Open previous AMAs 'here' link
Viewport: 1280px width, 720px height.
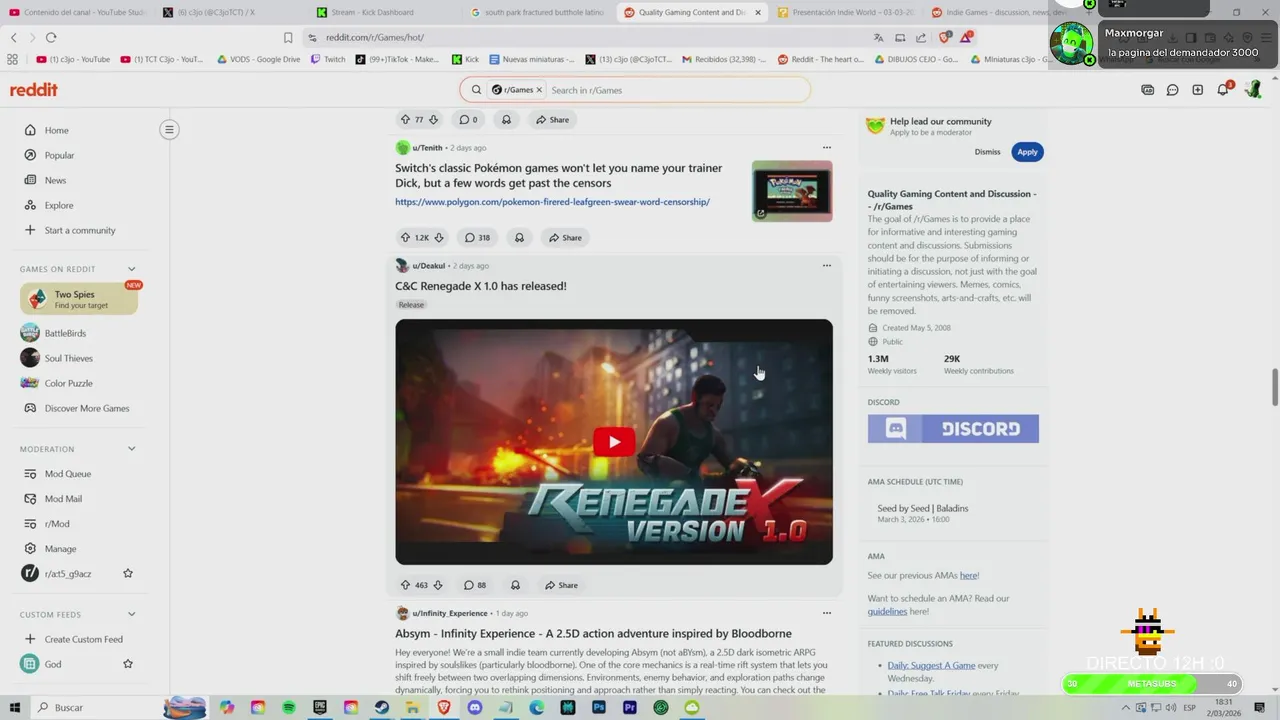click(x=968, y=576)
